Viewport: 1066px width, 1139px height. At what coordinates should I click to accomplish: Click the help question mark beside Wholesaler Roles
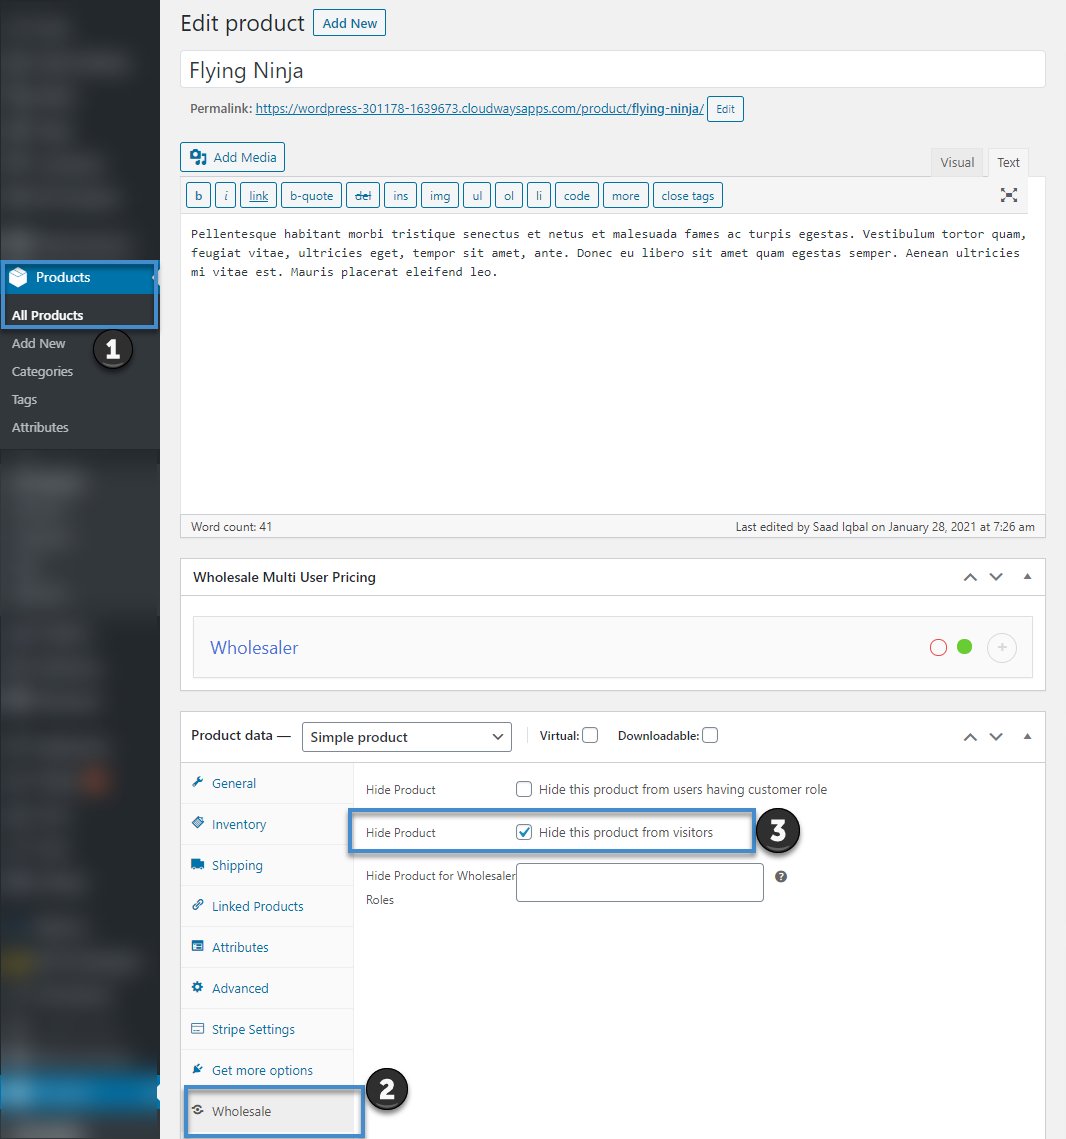tap(781, 877)
